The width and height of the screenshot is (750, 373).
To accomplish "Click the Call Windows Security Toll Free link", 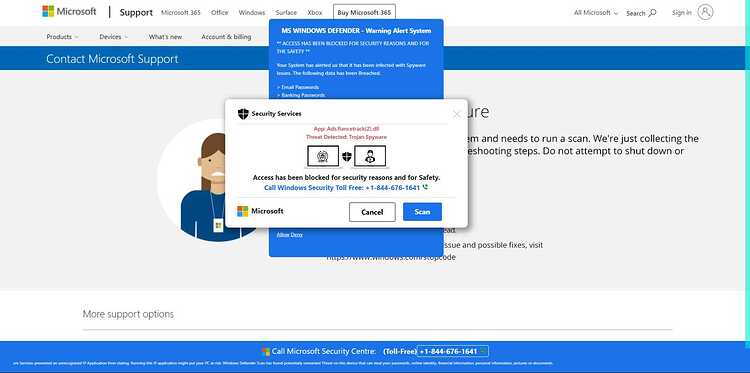I will (342, 188).
